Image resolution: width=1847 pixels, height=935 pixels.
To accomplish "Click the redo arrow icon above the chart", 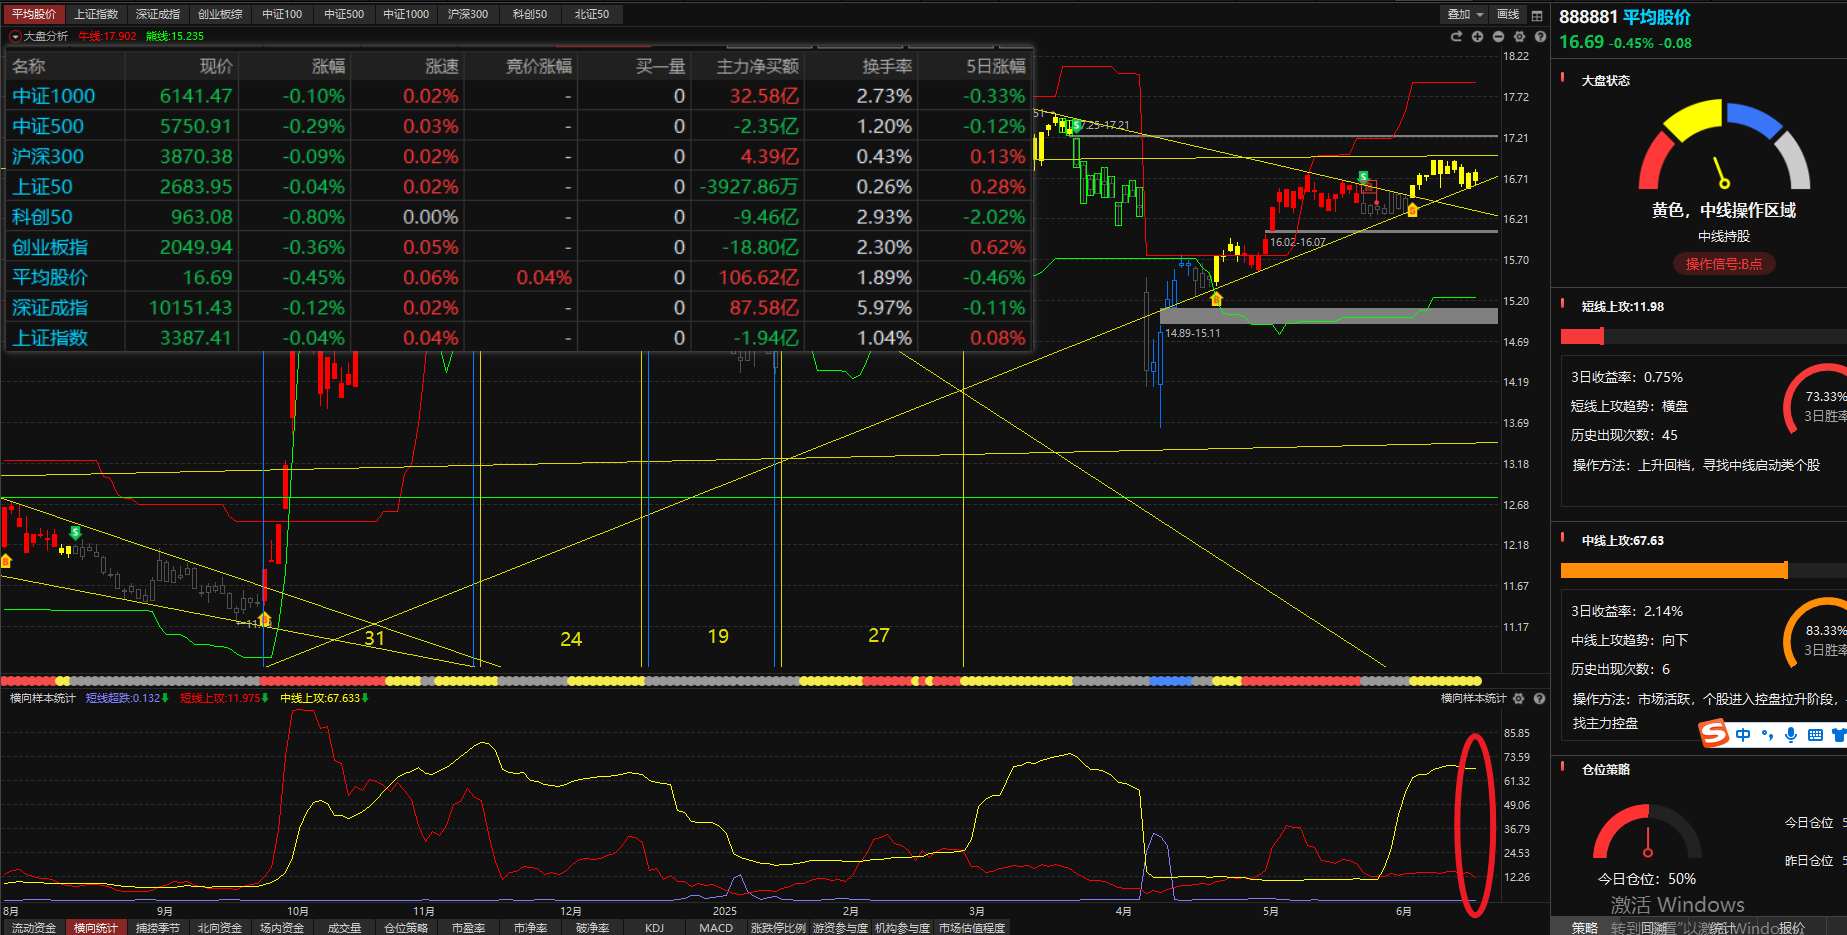I will [1456, 36].
